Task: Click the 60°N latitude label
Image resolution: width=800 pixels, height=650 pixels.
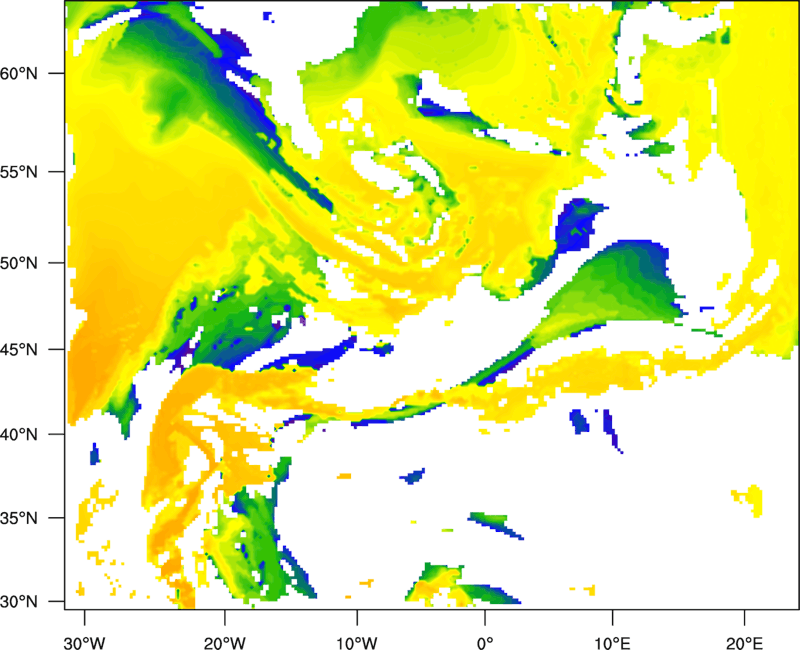Action: pos(19,73)
